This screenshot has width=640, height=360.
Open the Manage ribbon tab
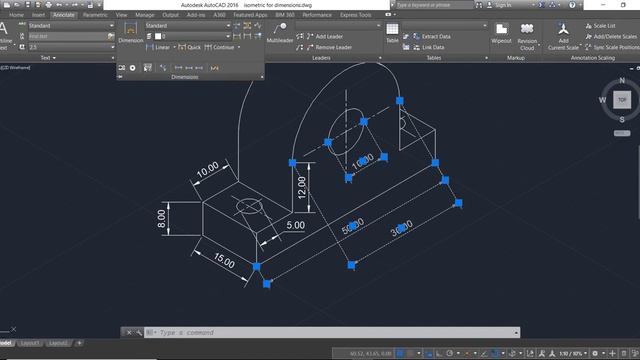144,15
